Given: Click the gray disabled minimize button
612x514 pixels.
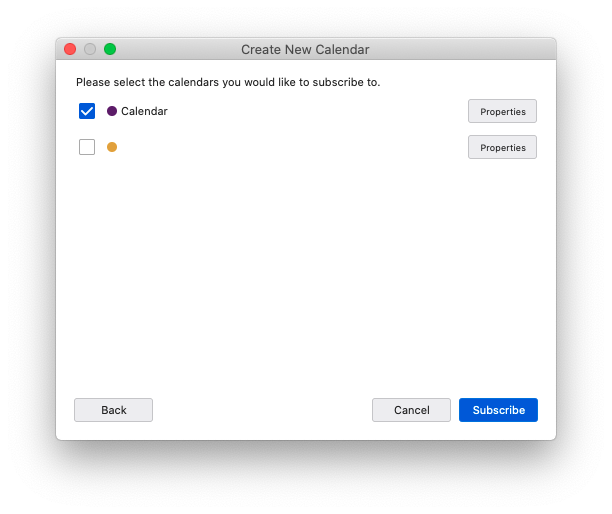Looking at the screenshot, I should [90, 49].
